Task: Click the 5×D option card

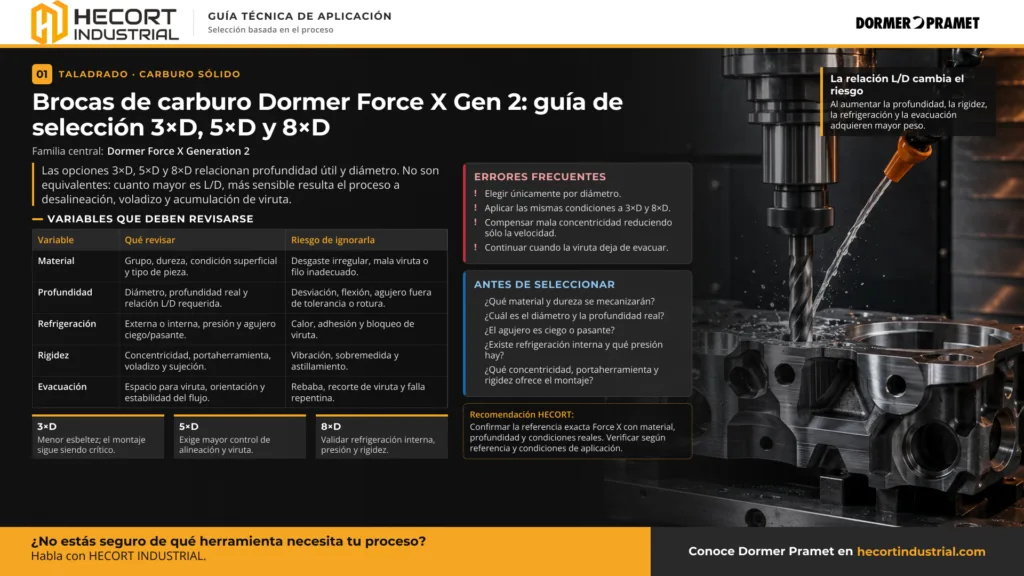Action: tap(240, 436)
